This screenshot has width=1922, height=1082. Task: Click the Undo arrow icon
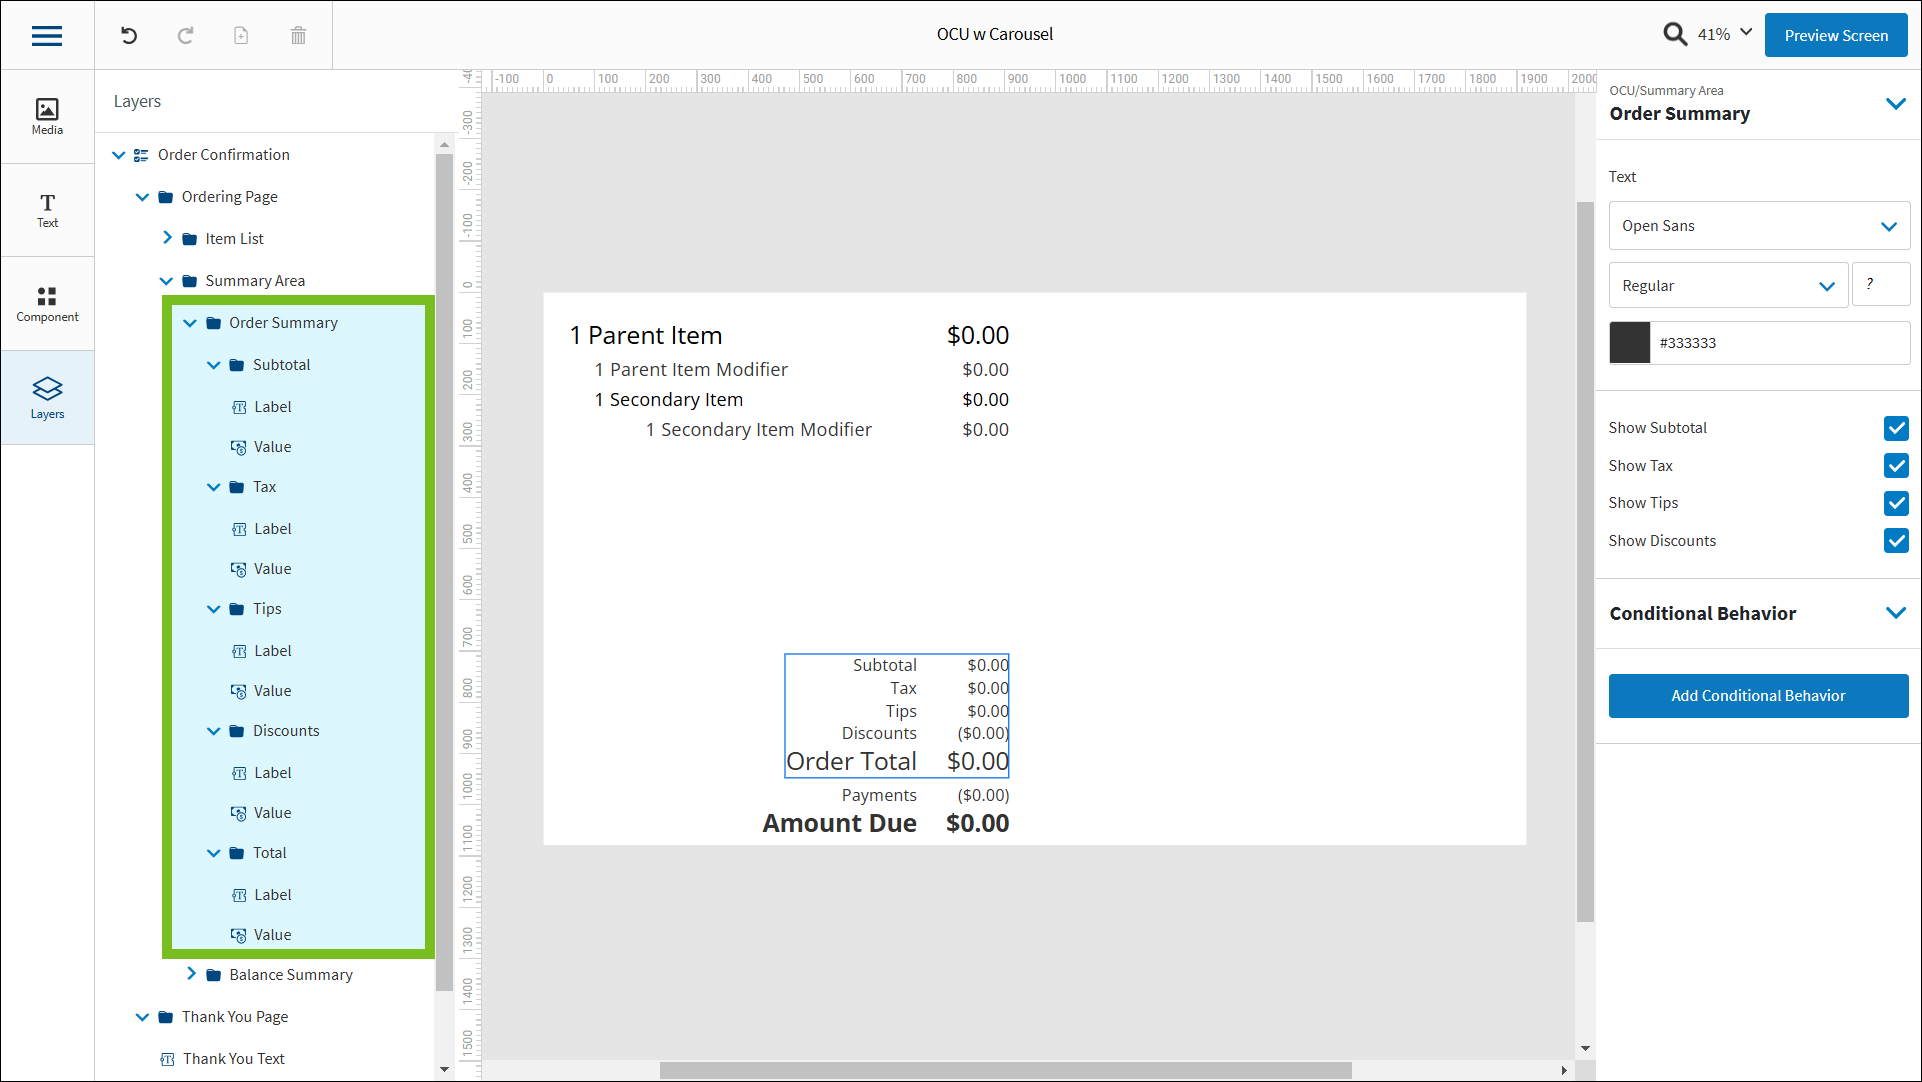pos(128,35)
